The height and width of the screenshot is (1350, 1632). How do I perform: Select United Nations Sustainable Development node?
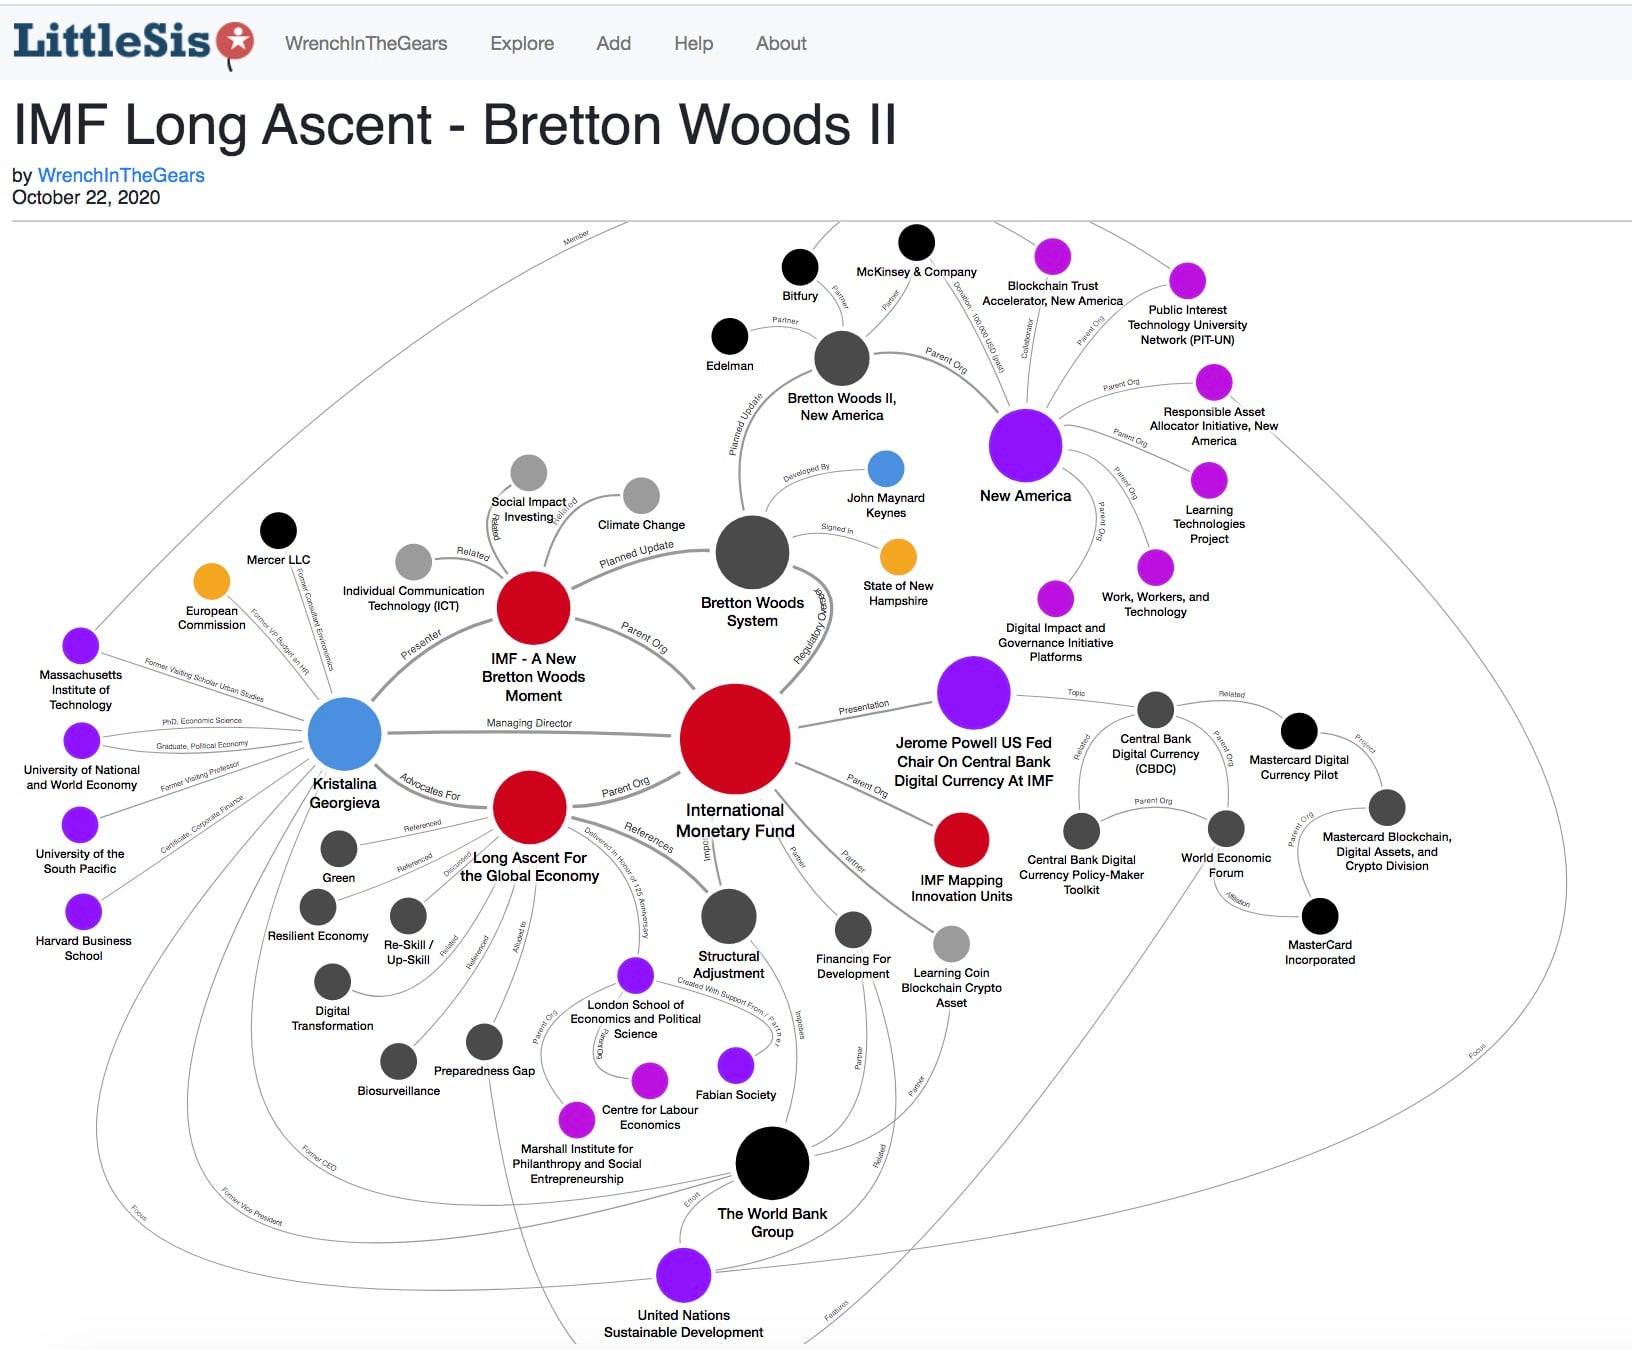683,1275
